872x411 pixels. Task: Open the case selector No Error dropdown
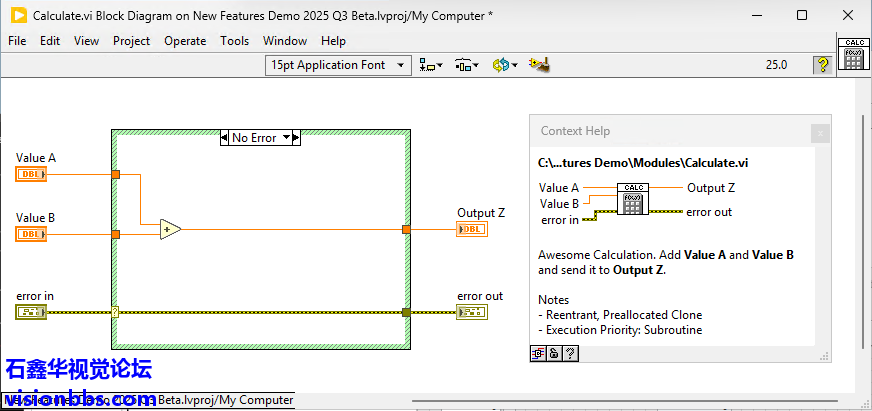[286, 138]
